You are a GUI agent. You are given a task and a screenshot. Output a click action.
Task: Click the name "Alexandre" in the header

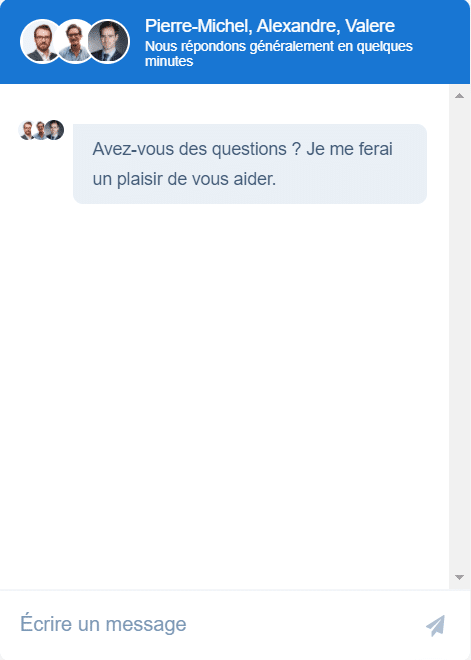coord(297,26)
